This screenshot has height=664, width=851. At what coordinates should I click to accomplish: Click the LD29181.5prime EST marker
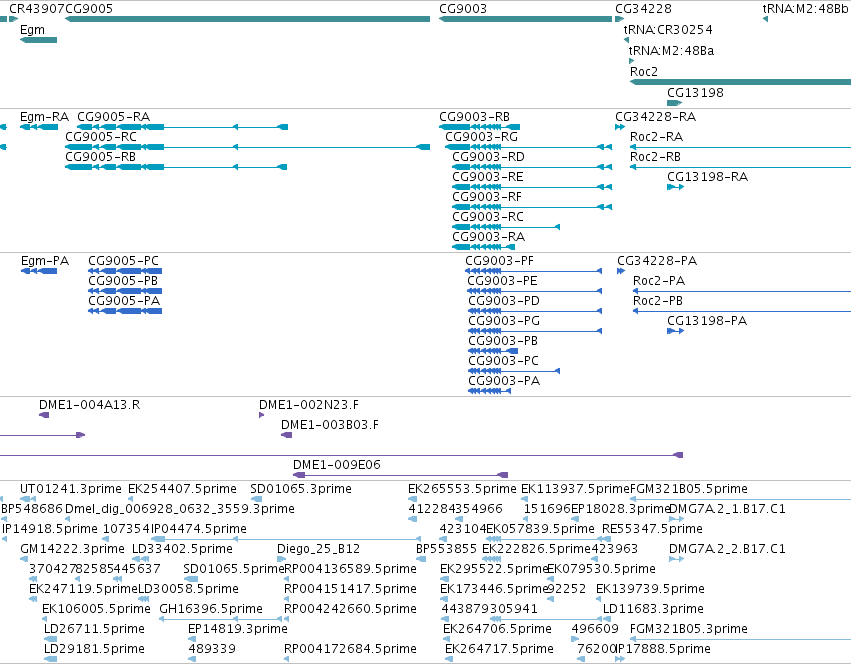coord(50,659)
